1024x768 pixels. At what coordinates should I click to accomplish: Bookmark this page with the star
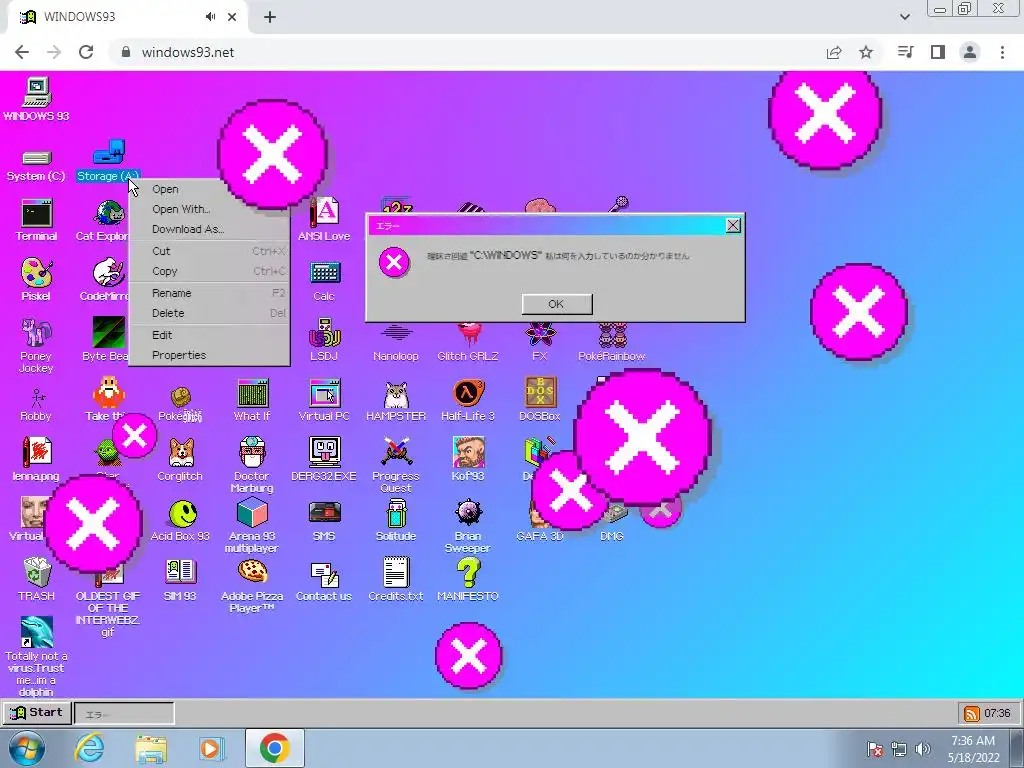tap(866, 52)
